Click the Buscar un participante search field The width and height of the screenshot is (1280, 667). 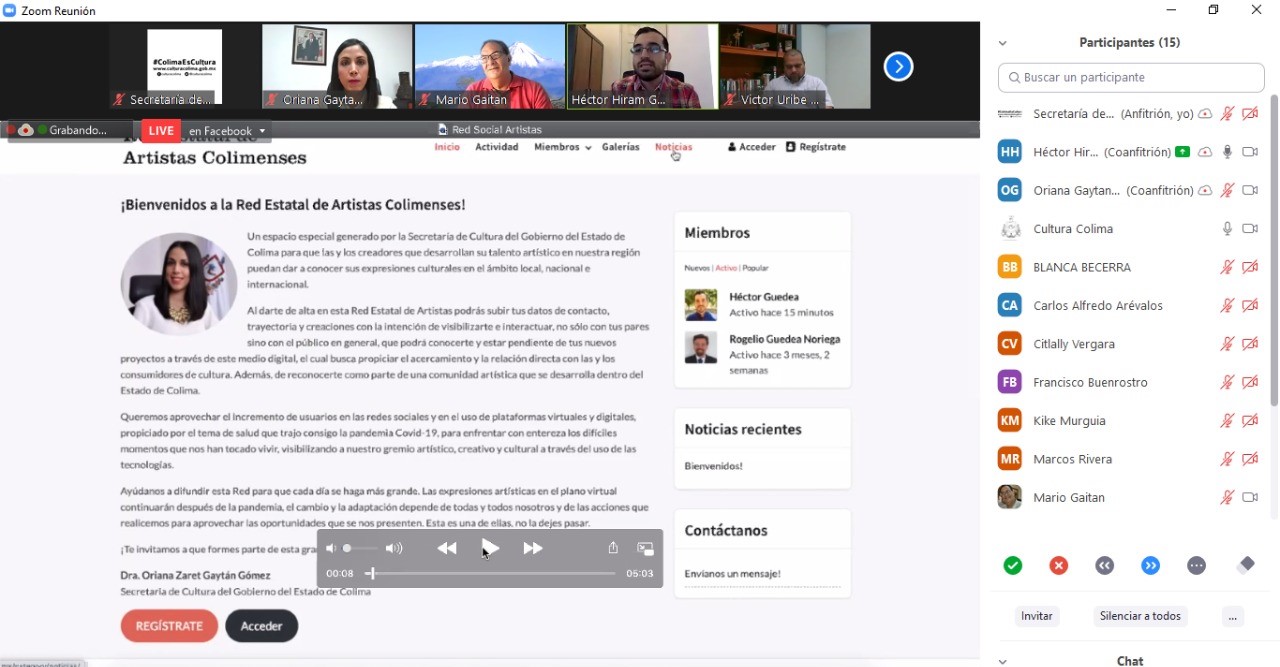pos(1131,77)
